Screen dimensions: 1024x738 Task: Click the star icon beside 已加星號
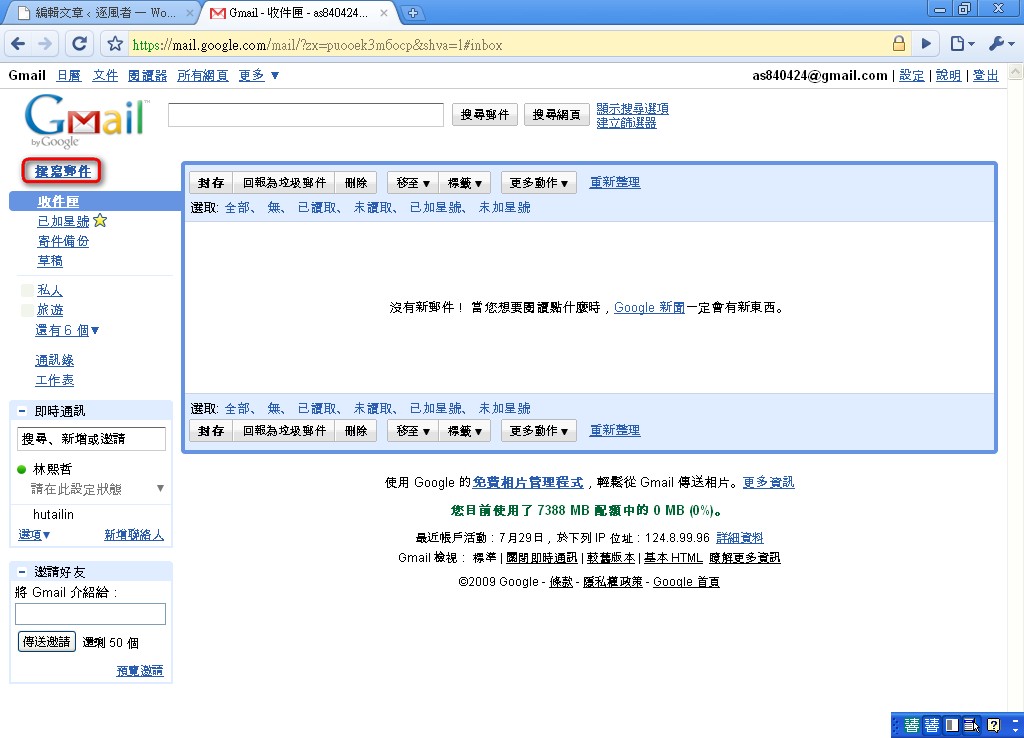click(100, 221)
